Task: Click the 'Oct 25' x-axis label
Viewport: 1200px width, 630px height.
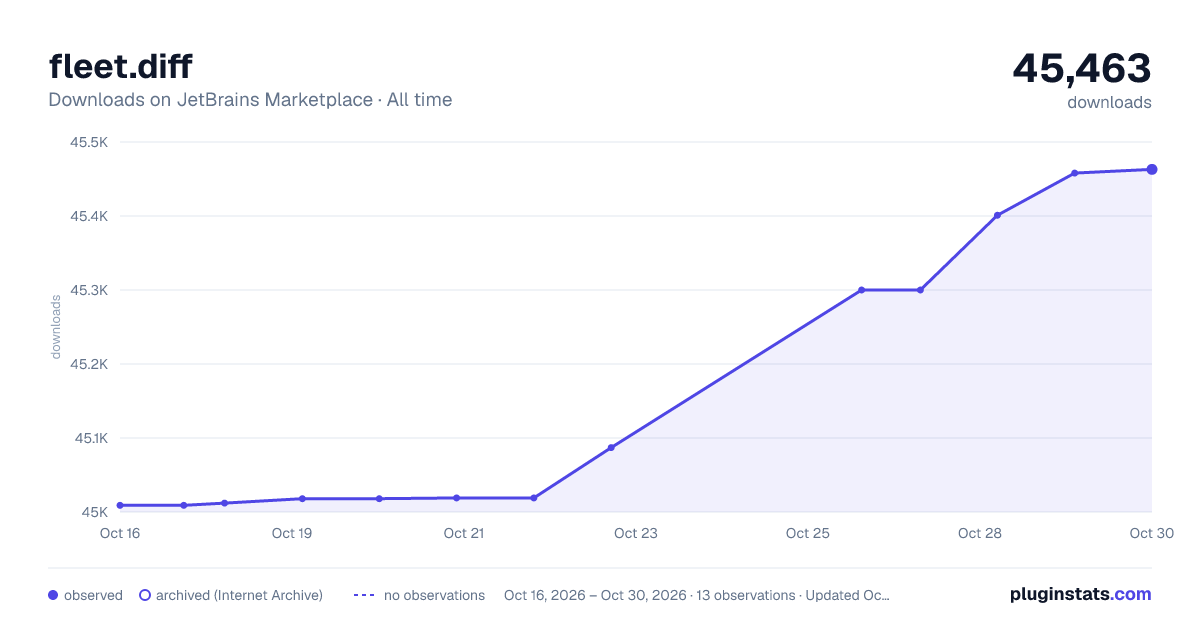Action: 808,533
